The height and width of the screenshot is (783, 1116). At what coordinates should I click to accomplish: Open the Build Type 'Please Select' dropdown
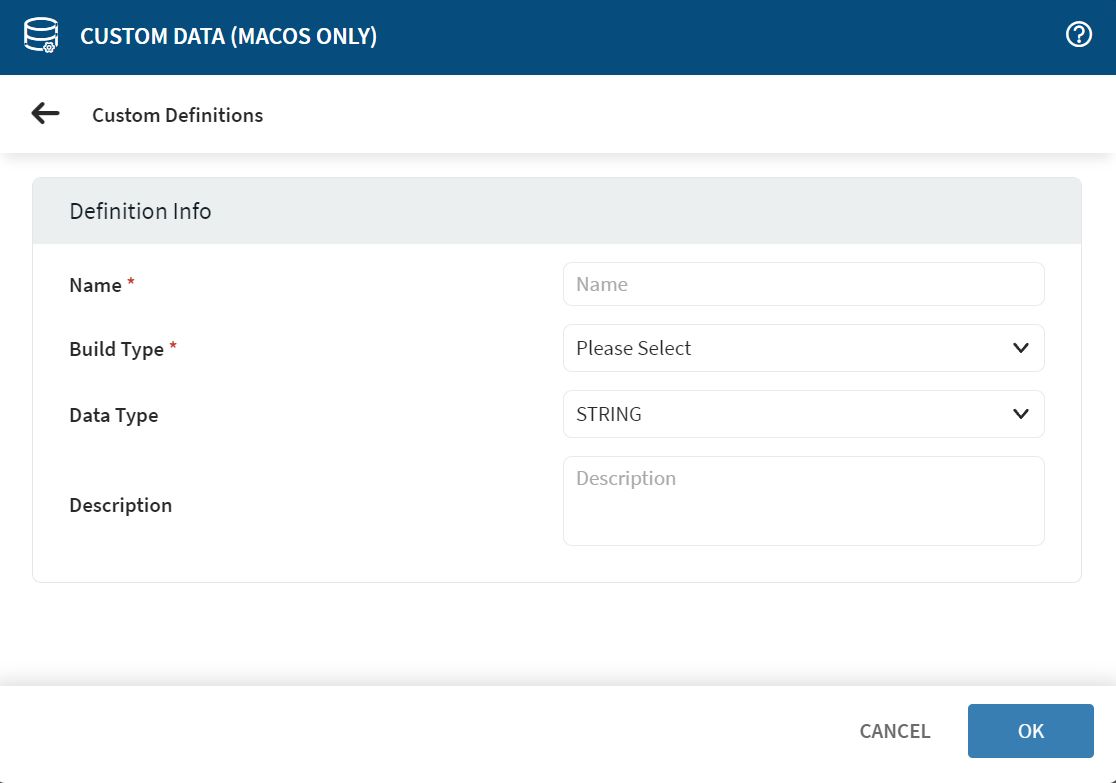pos(790,348)
